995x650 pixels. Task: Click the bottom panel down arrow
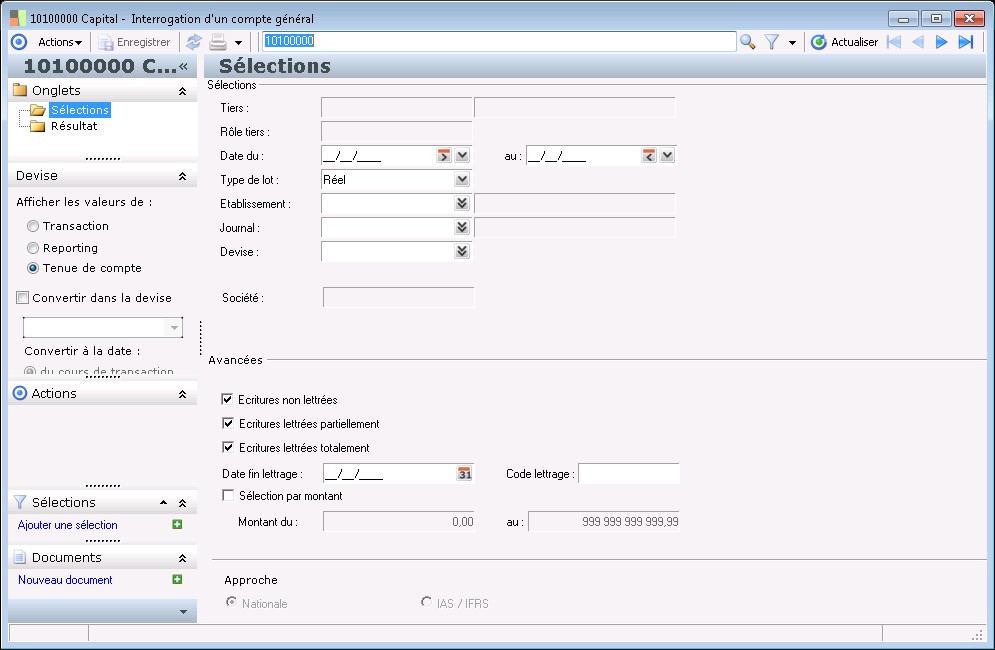coord(183,612)
